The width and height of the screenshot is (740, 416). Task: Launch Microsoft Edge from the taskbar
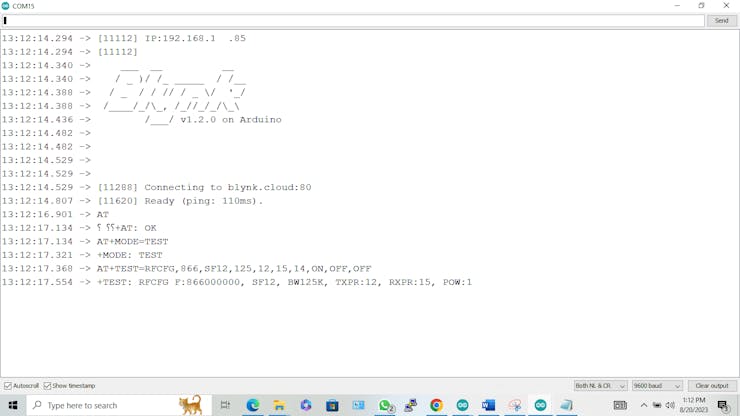253,405
